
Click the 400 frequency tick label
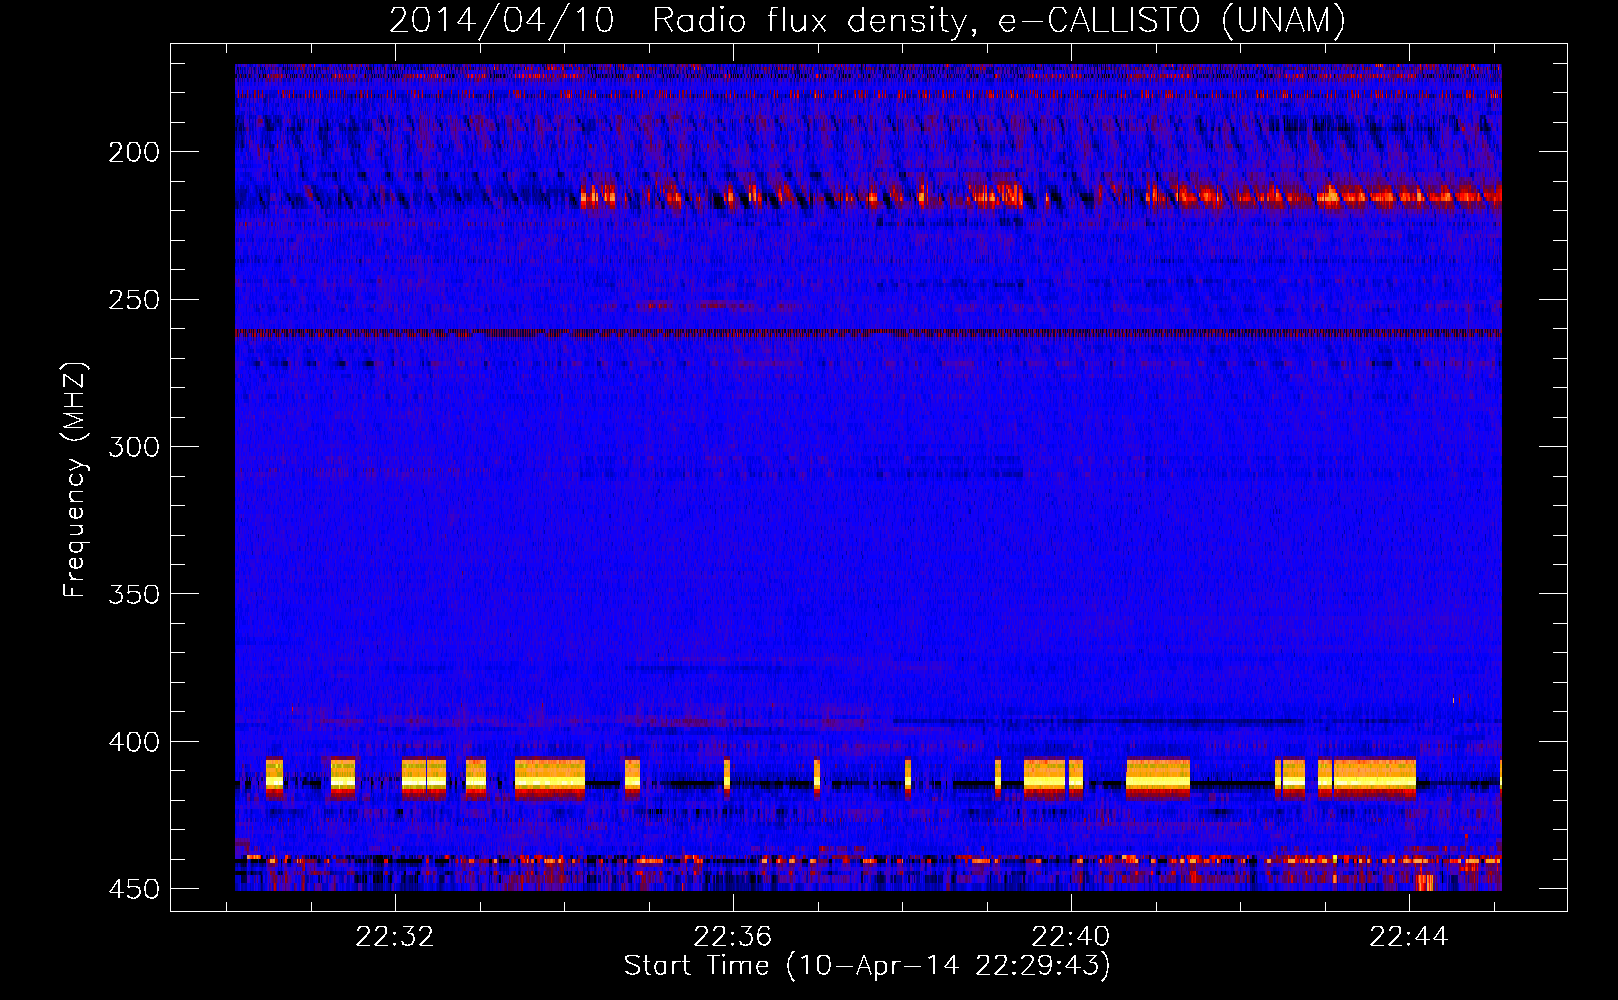pos(134,741)
